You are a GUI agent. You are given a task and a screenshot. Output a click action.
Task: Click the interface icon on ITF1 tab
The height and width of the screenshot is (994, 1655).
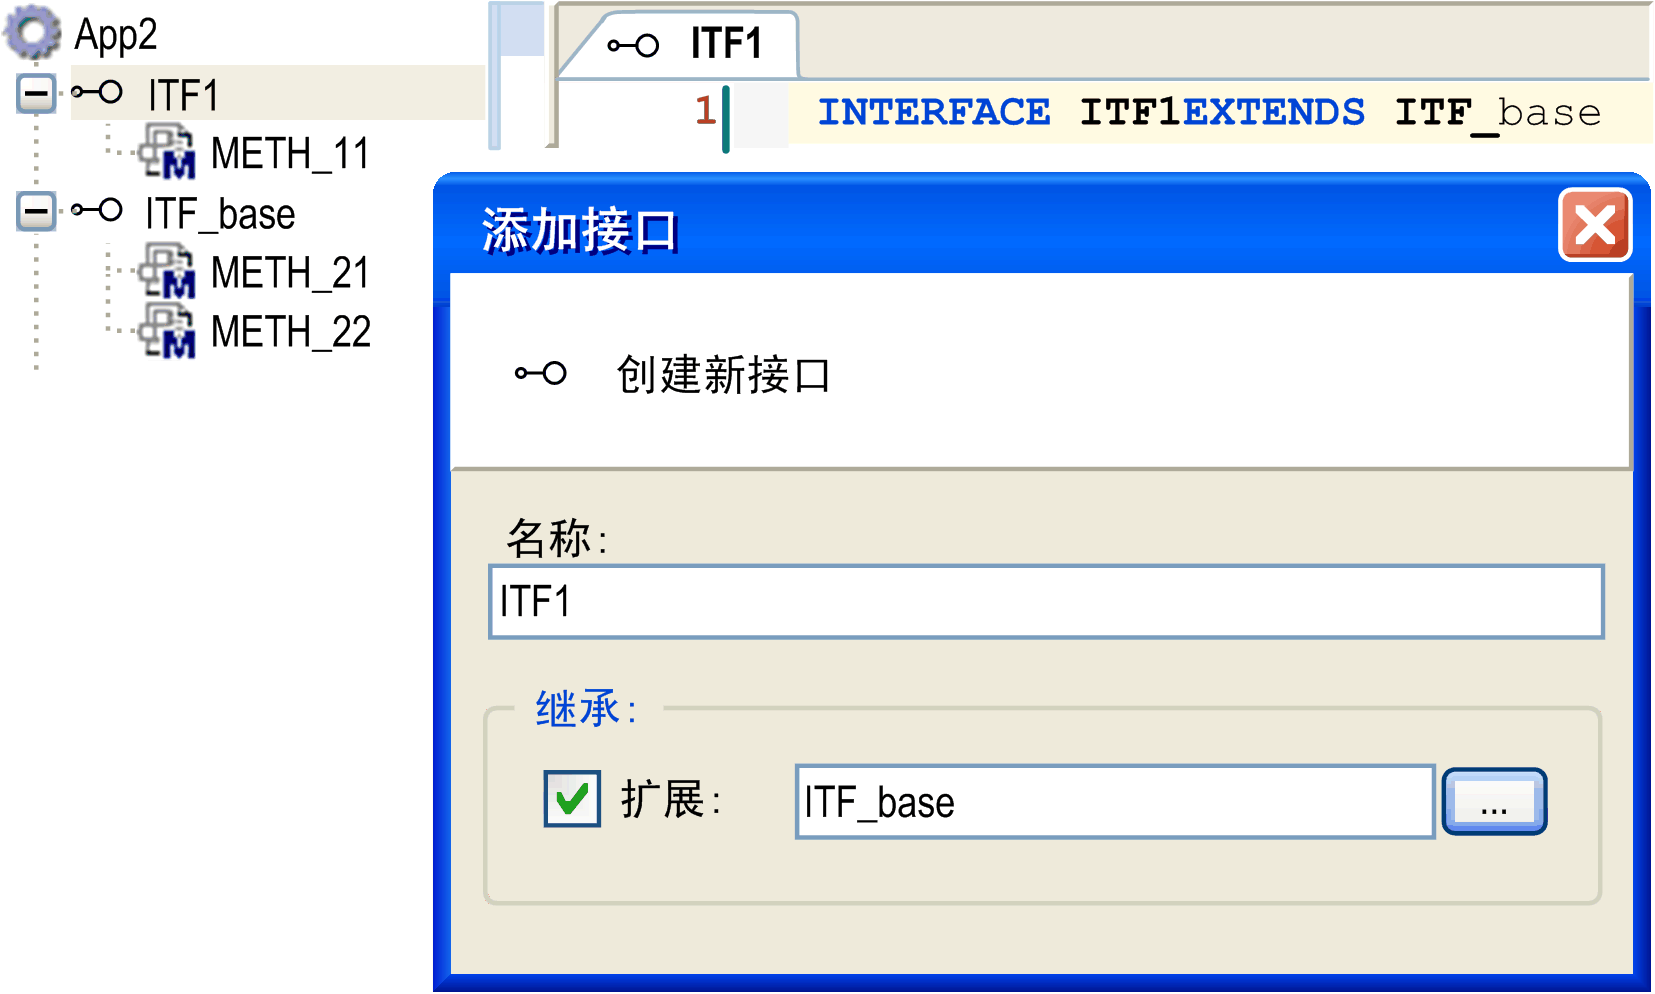tap(633, 45)
